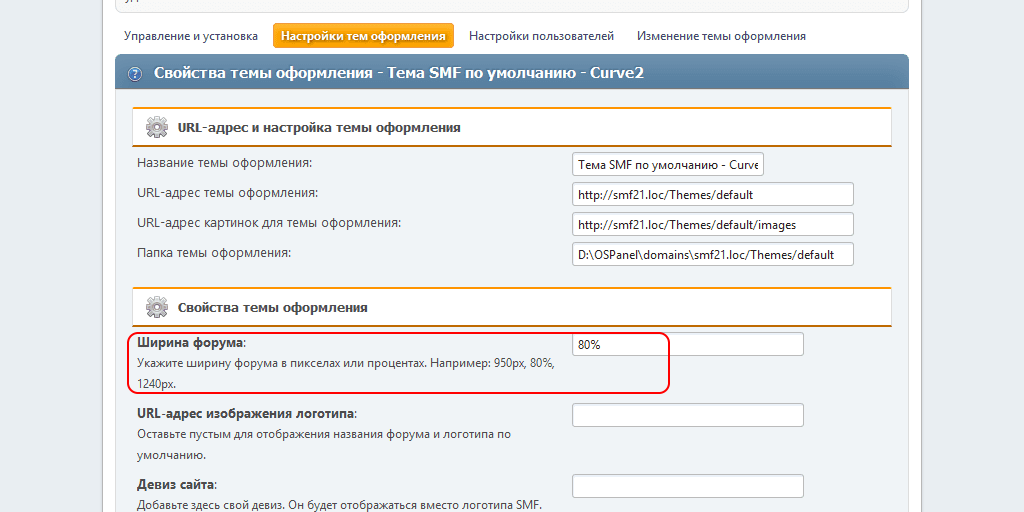
Task: Go to Изменение темы оформления tab
Action: pyautogui.click(x=721, y=36)
